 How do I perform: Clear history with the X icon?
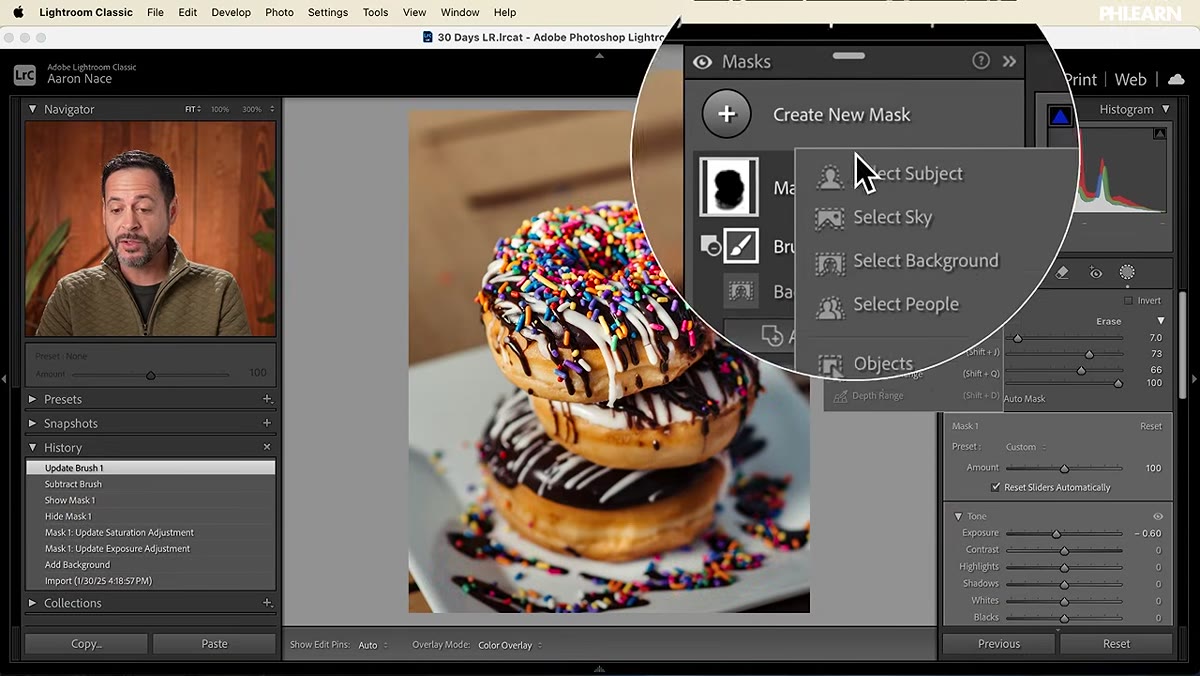[x=267, y=447]
